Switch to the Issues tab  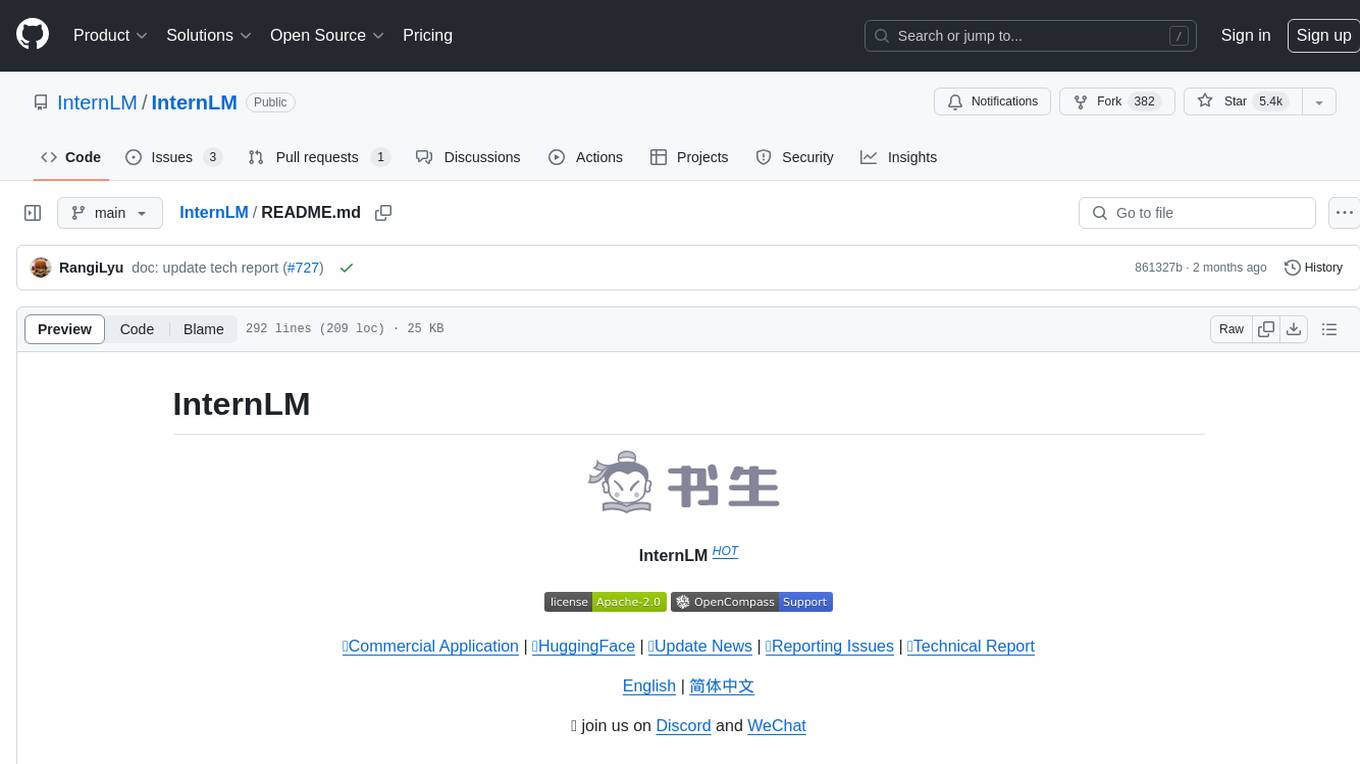tap(174, 157)
